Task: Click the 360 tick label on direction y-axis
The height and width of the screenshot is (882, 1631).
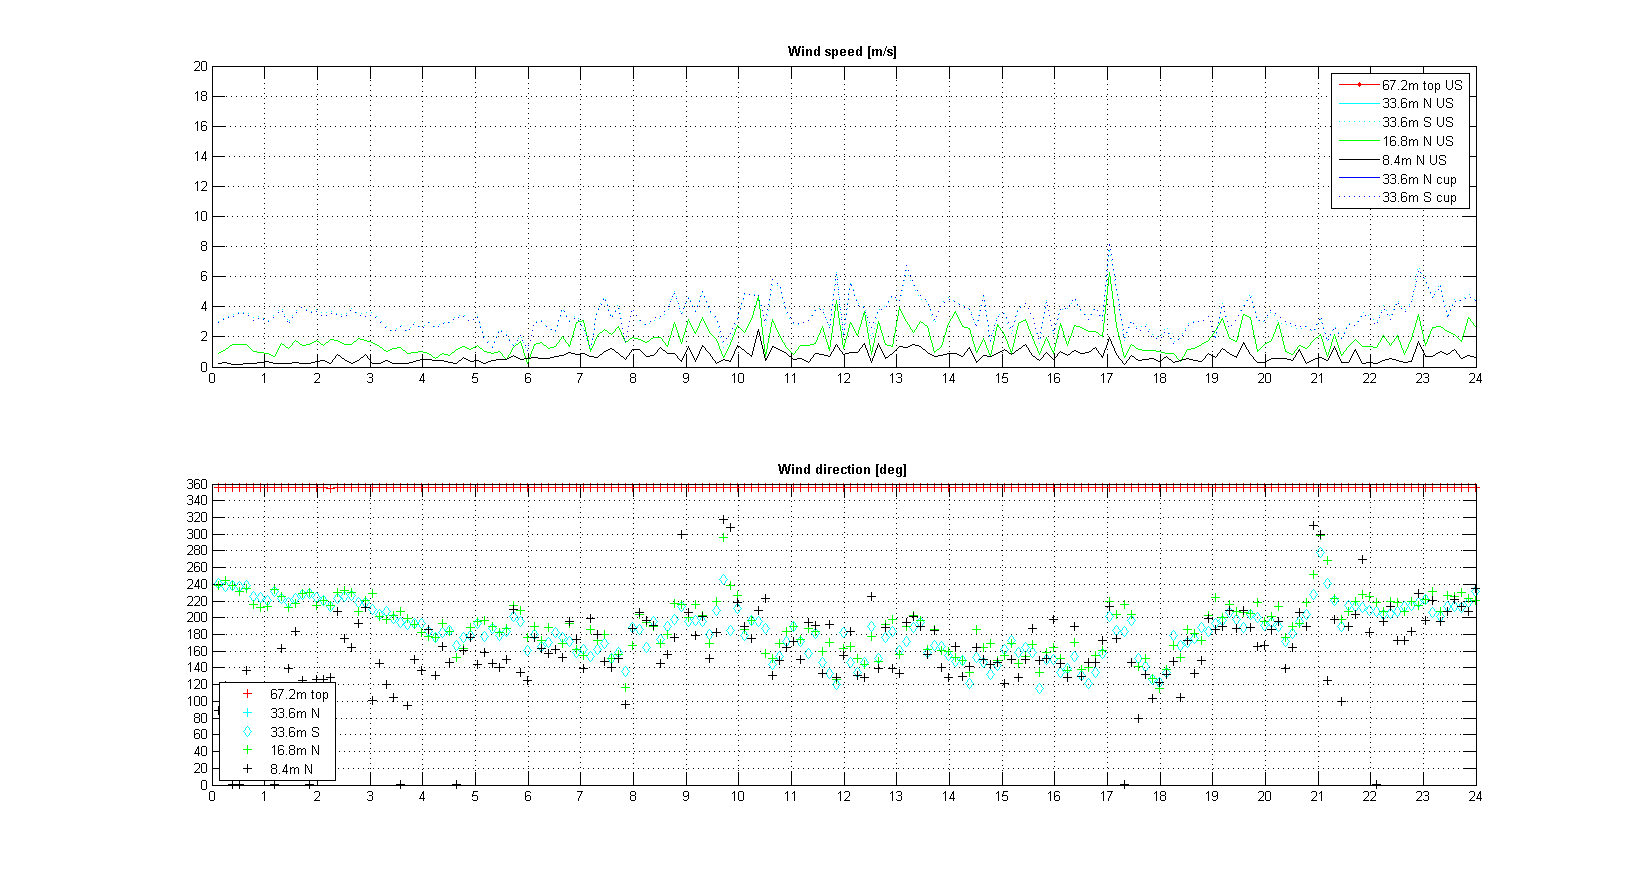Action: [x=198, y=485]
